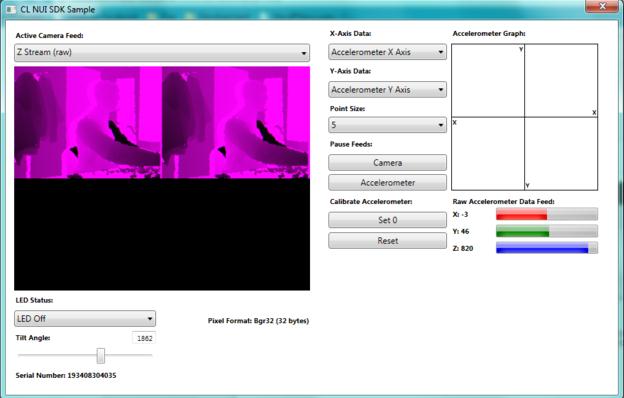Click the Pixel Format: Bgr32 (32 bytes) text
The width and height of the screenshot is (624, 398).
[x=258, y=321]
